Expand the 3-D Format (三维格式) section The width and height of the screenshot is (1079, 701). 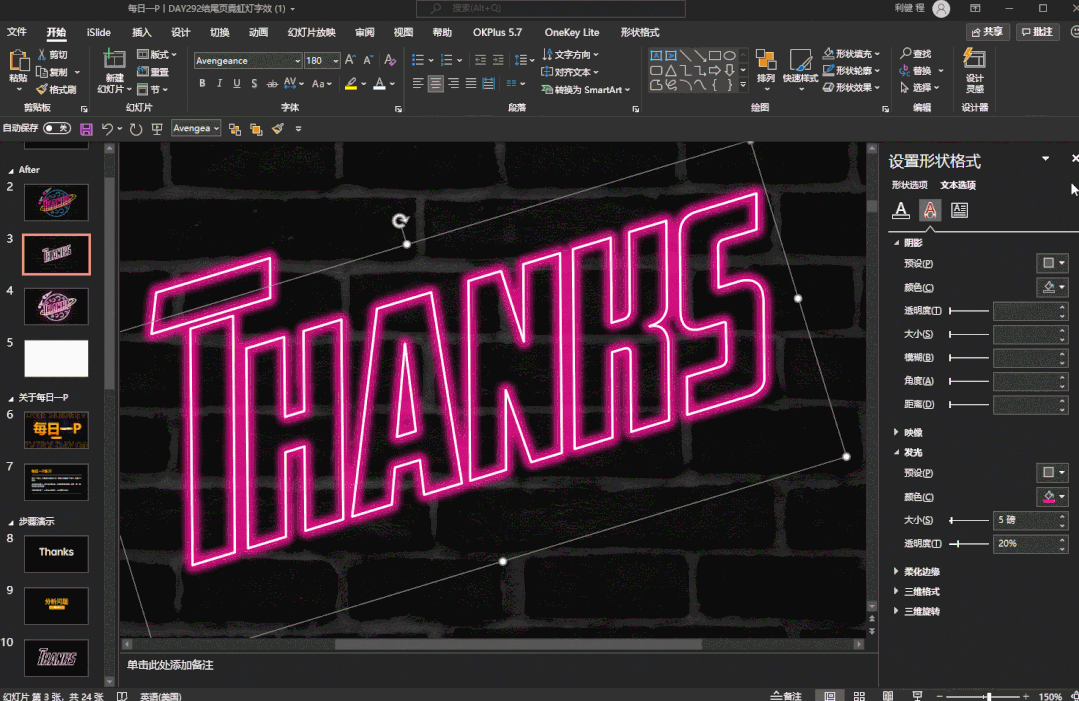(896, 591)
